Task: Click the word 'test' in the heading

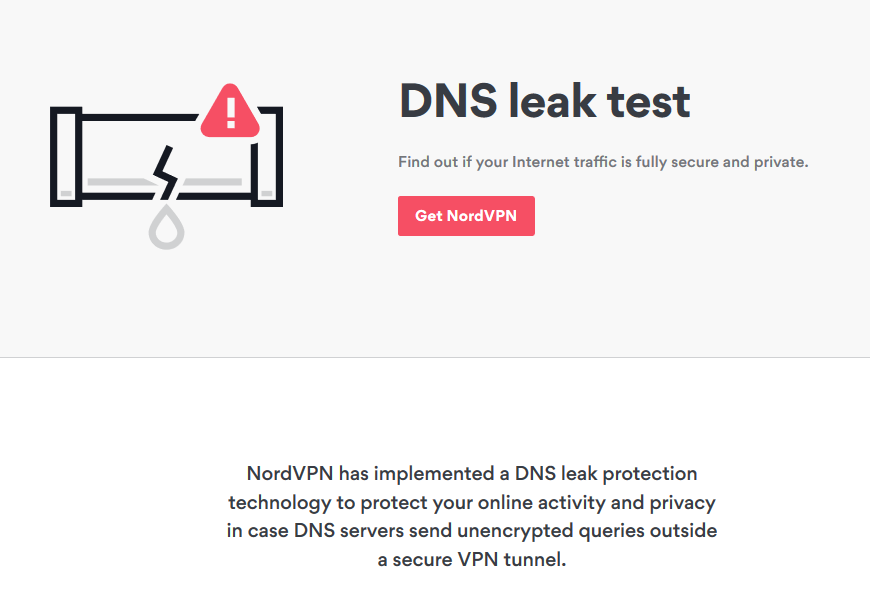Action: (x=648, y=102)
